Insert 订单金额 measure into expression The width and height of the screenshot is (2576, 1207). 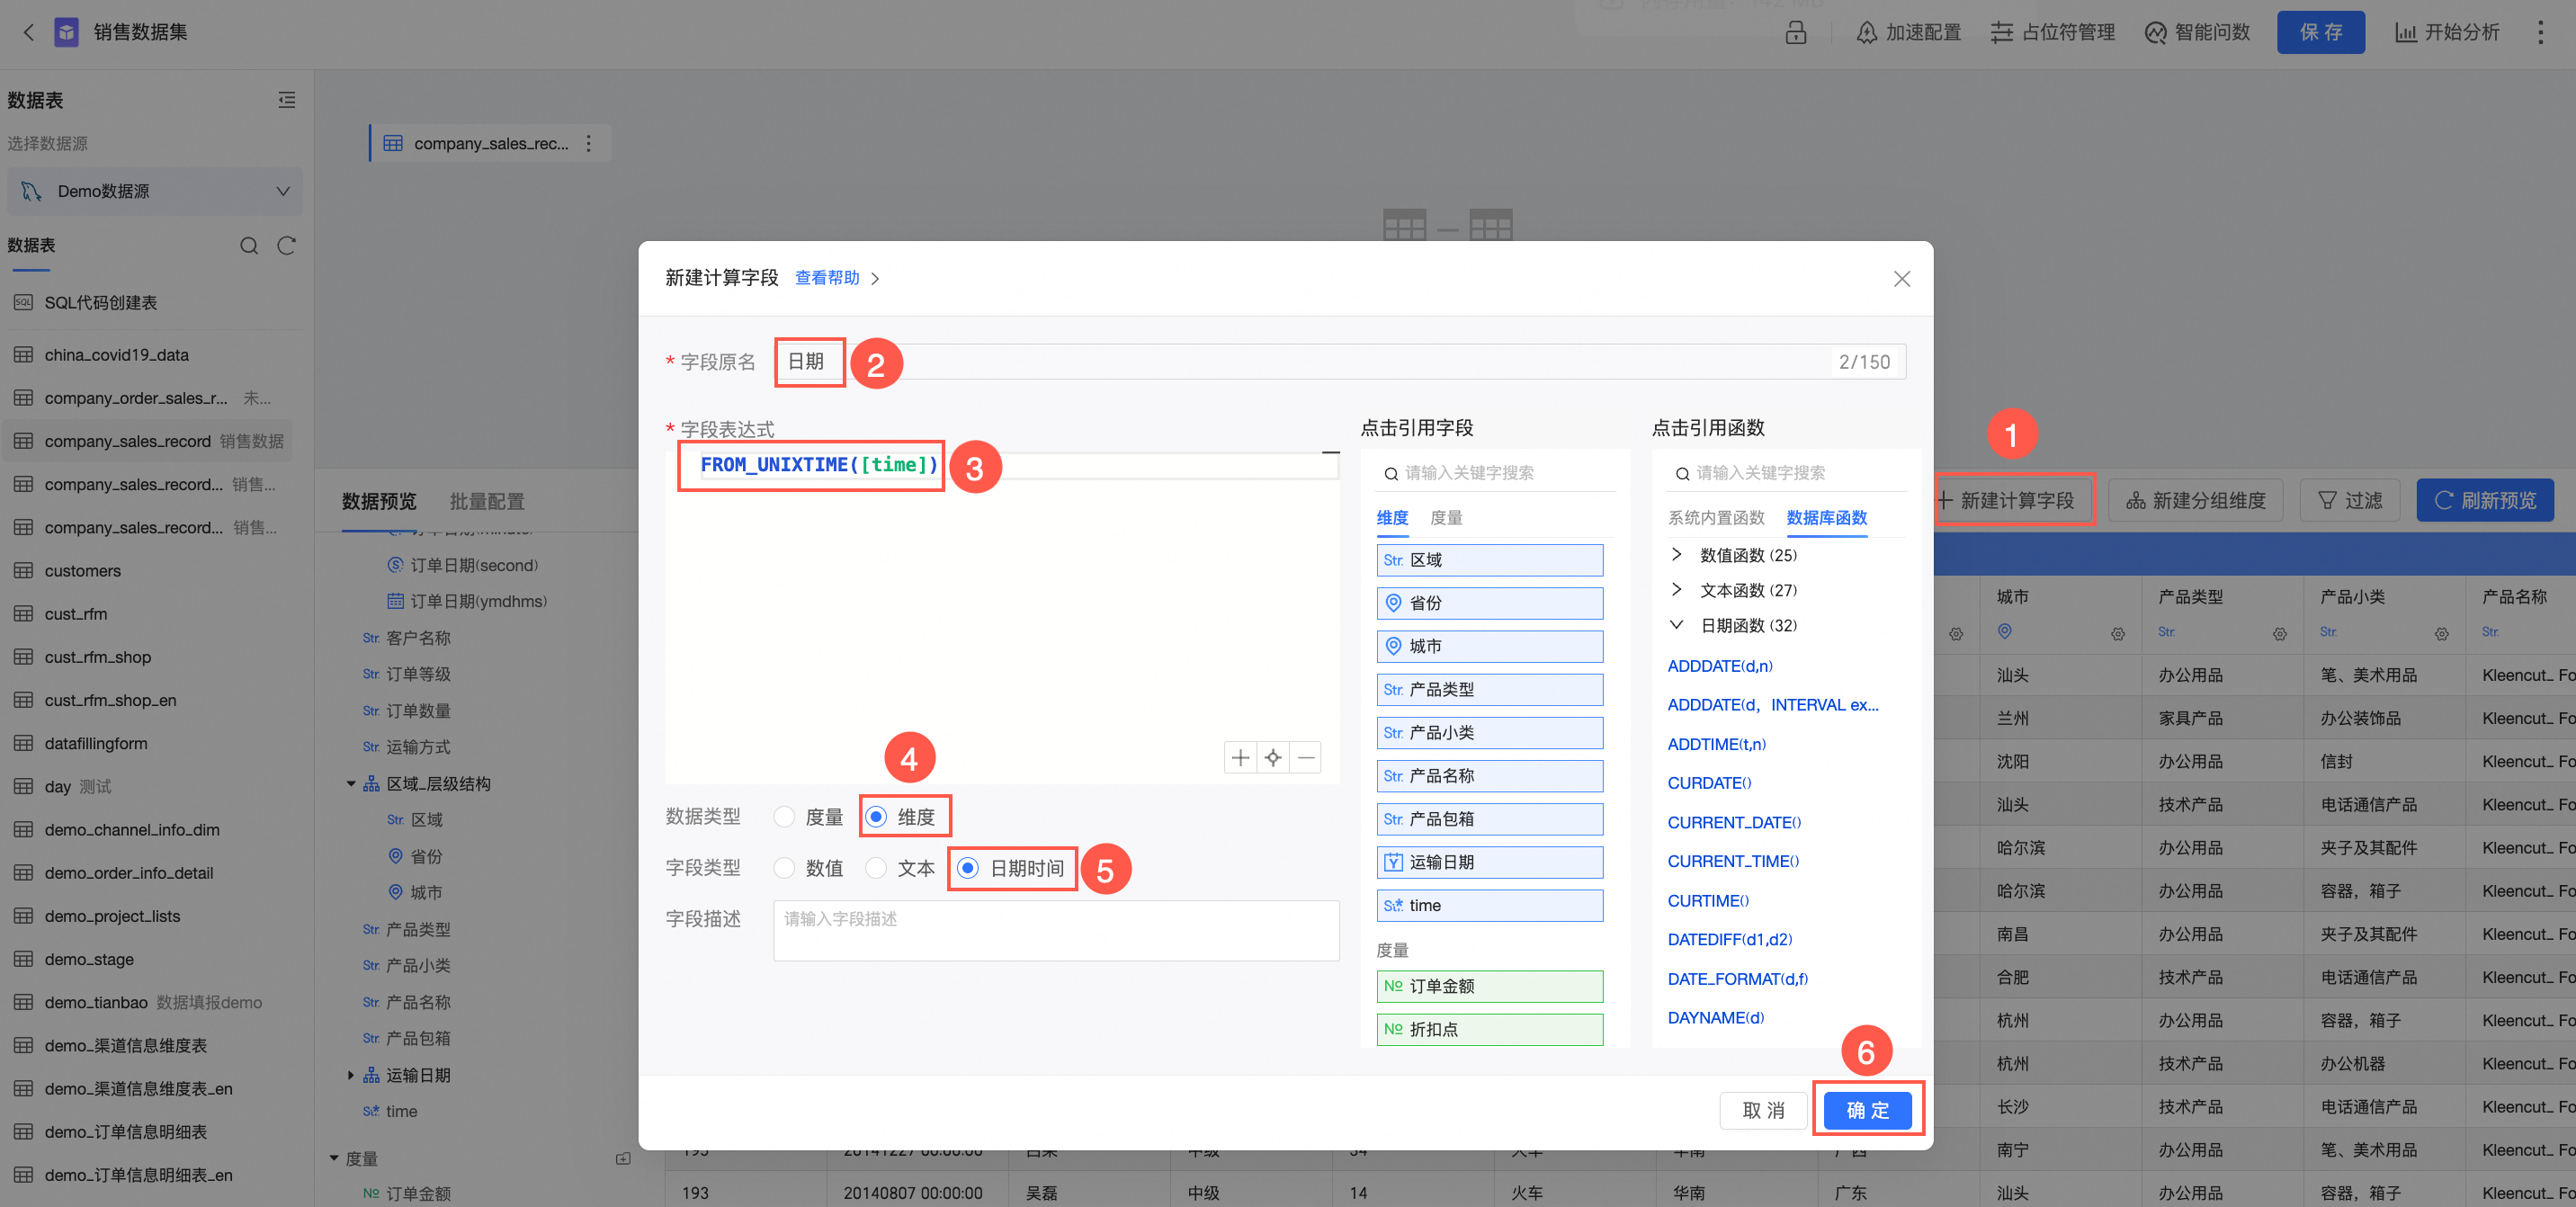coord(1489,986)
